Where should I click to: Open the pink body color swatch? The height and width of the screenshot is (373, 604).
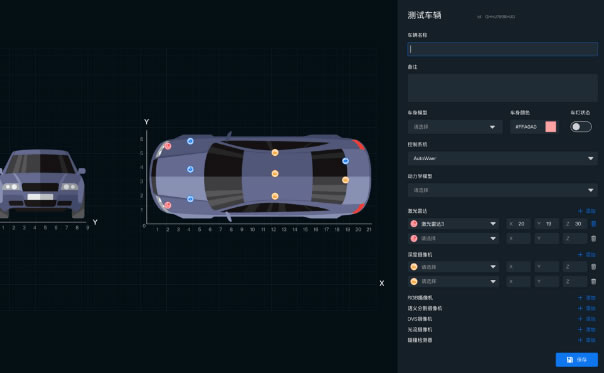click(x=551, y=127)
